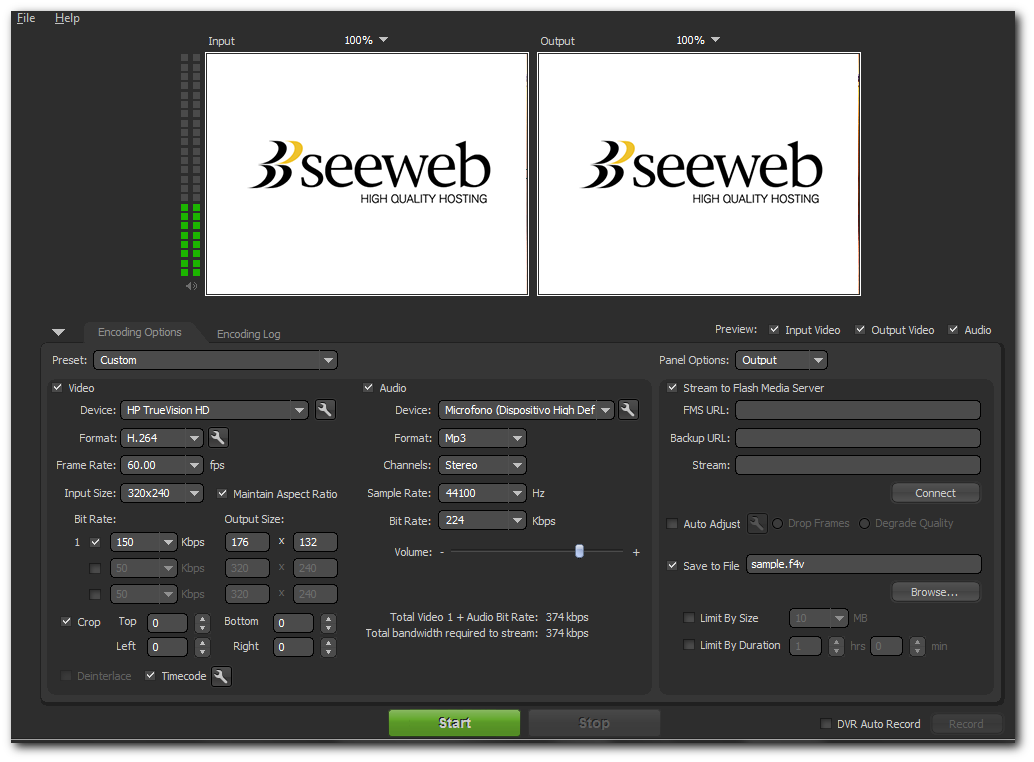Viewport: 1034px width, 762px height.
Task: Open video device settings wrench
Action: click(324, 410)
